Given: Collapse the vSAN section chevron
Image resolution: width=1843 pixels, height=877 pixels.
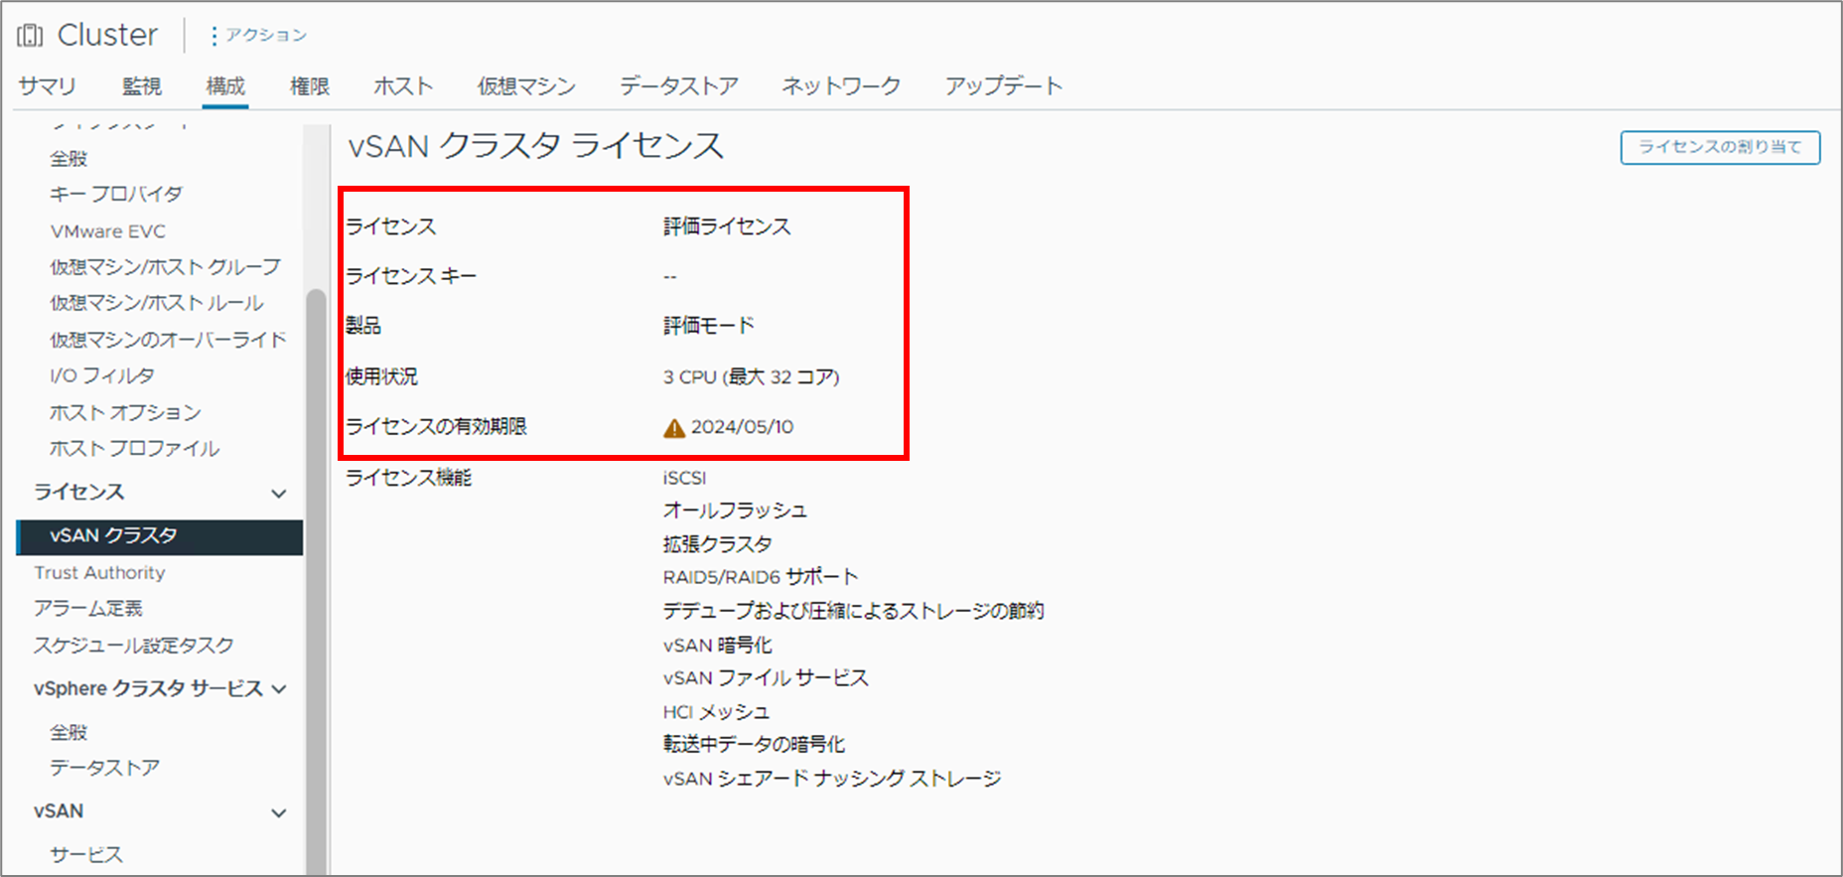Looking at the screenshot, I should [279, 813].
